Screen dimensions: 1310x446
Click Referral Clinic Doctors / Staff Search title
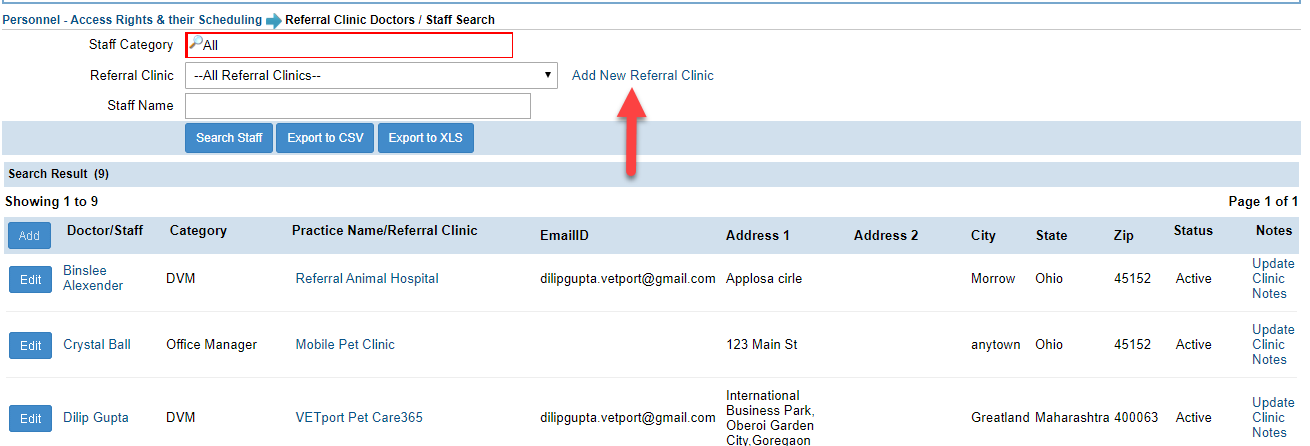coord(390,19)
